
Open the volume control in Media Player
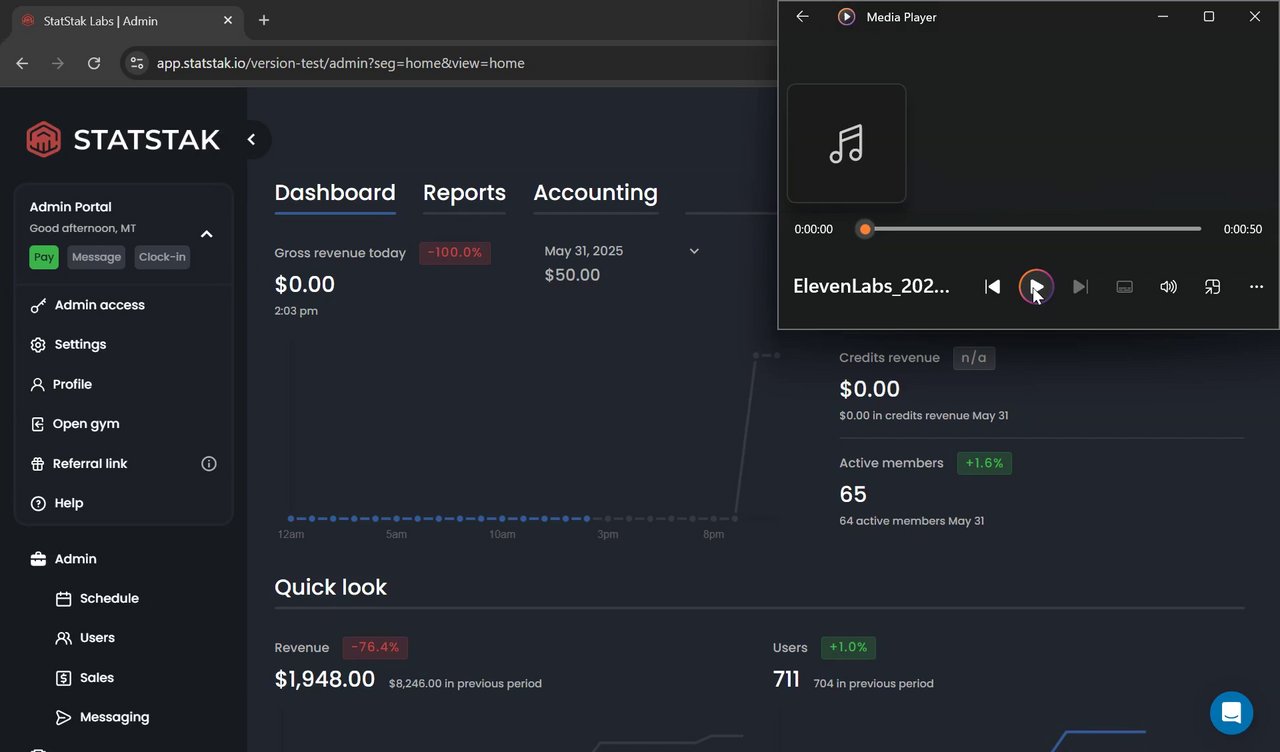tap(1168, 287)
